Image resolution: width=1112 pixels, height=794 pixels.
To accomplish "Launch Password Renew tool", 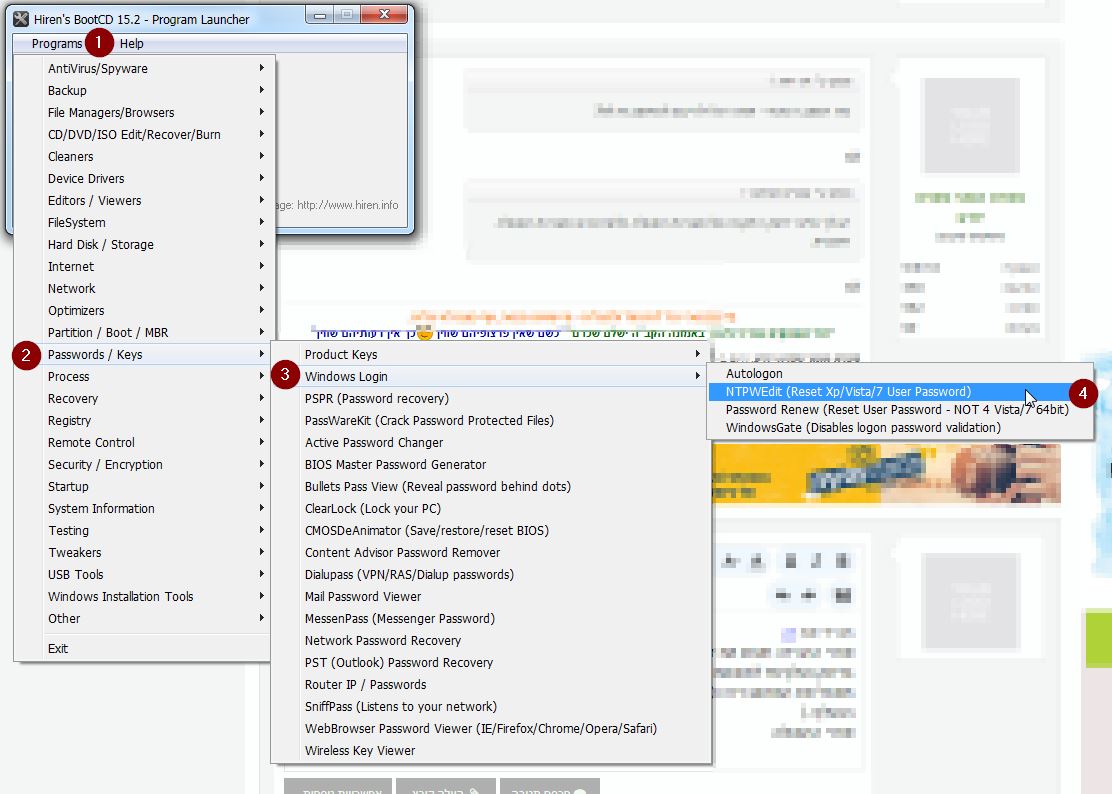I will (x=900, y=409).
